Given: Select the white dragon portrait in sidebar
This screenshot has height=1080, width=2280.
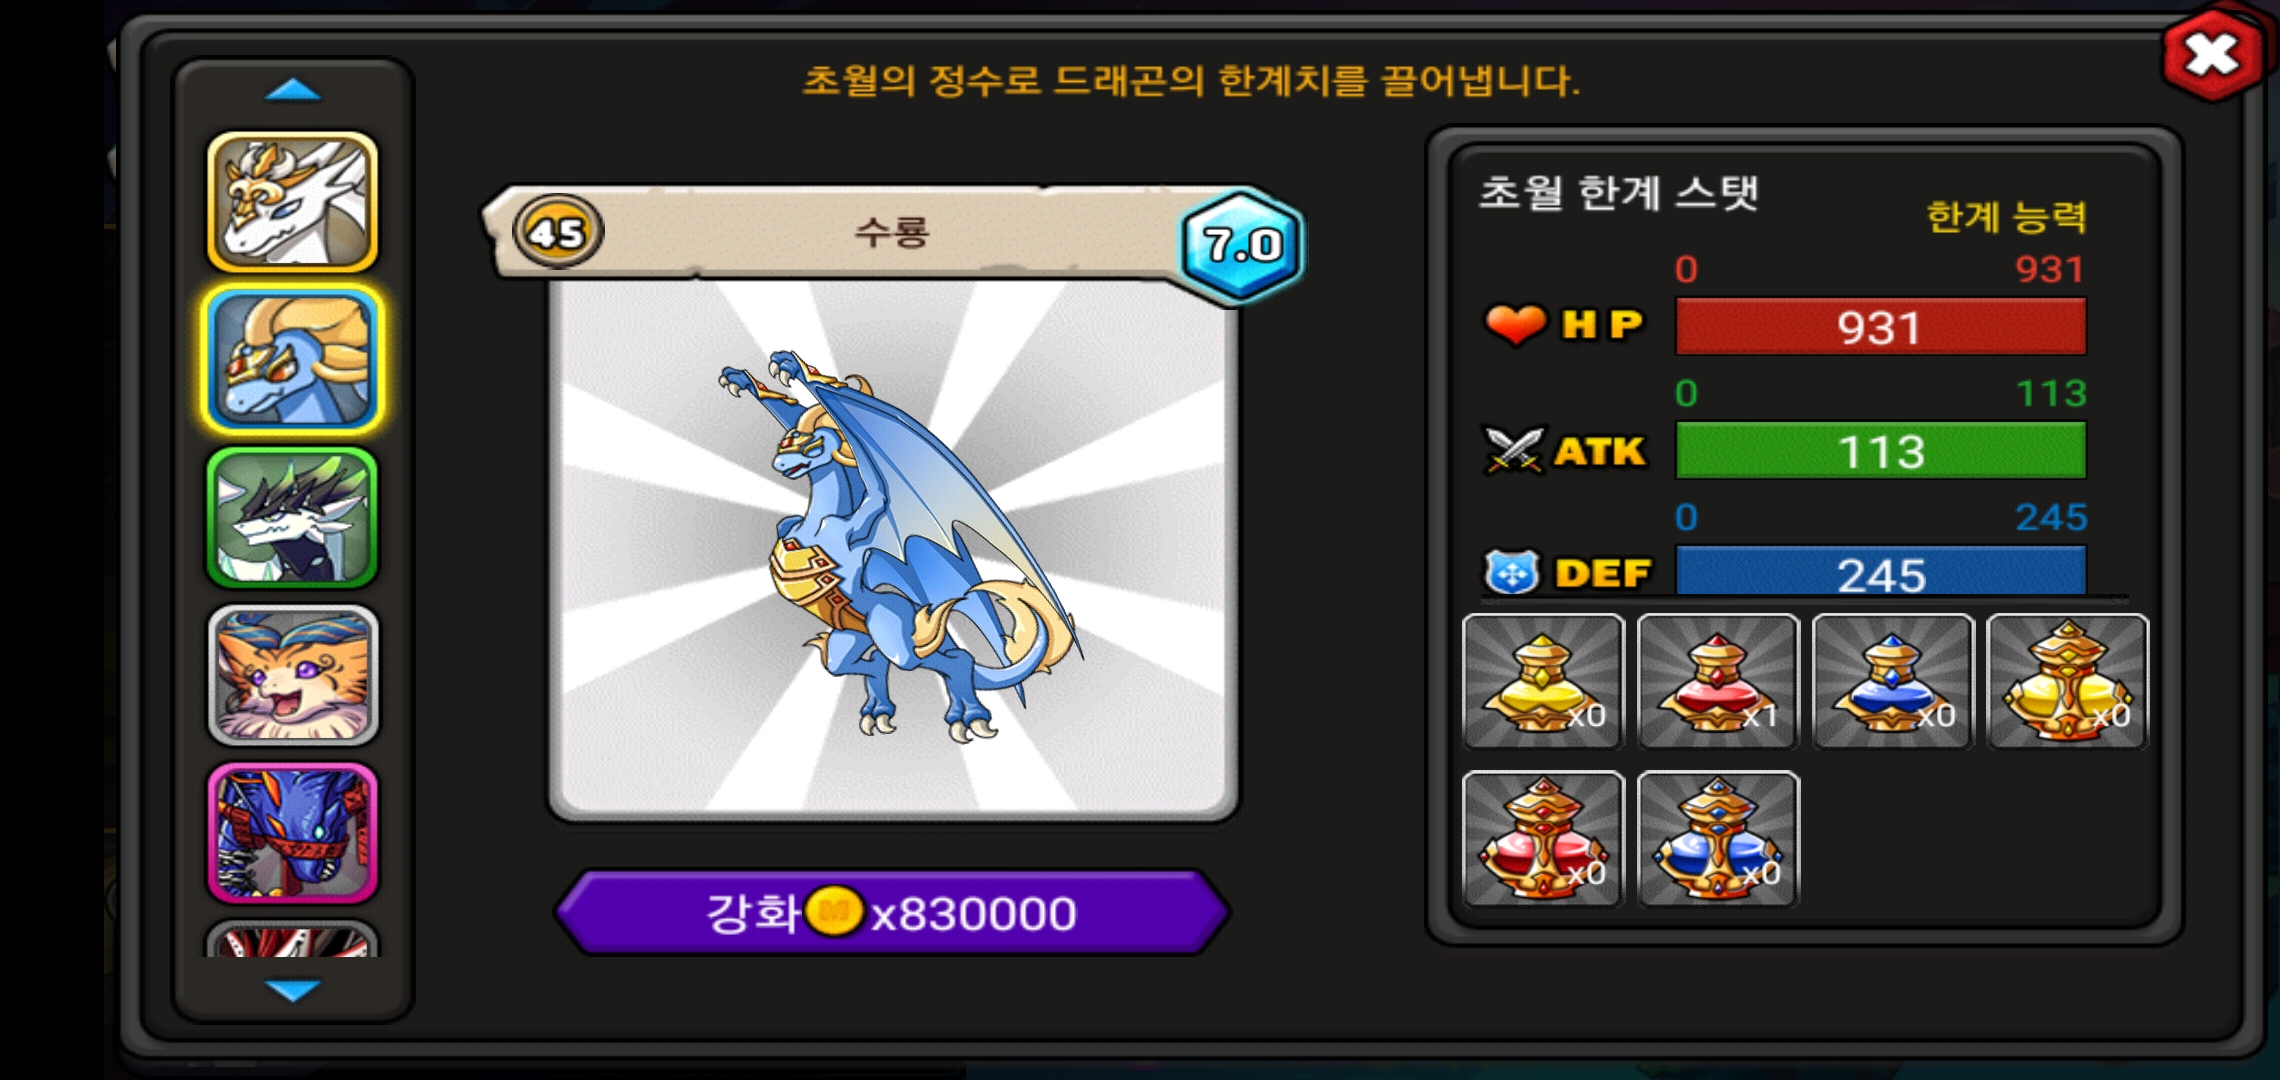Looking at the screenshot, I should tap(292, 202).
